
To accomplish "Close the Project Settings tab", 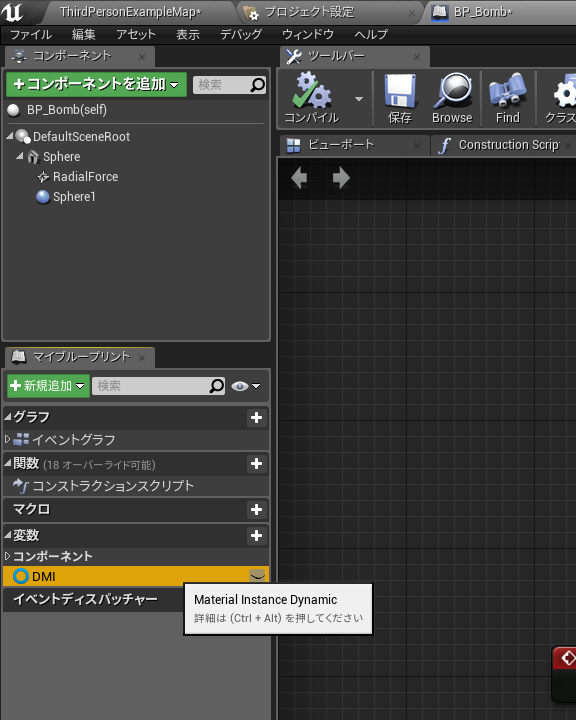I will [x=412, y=13].
